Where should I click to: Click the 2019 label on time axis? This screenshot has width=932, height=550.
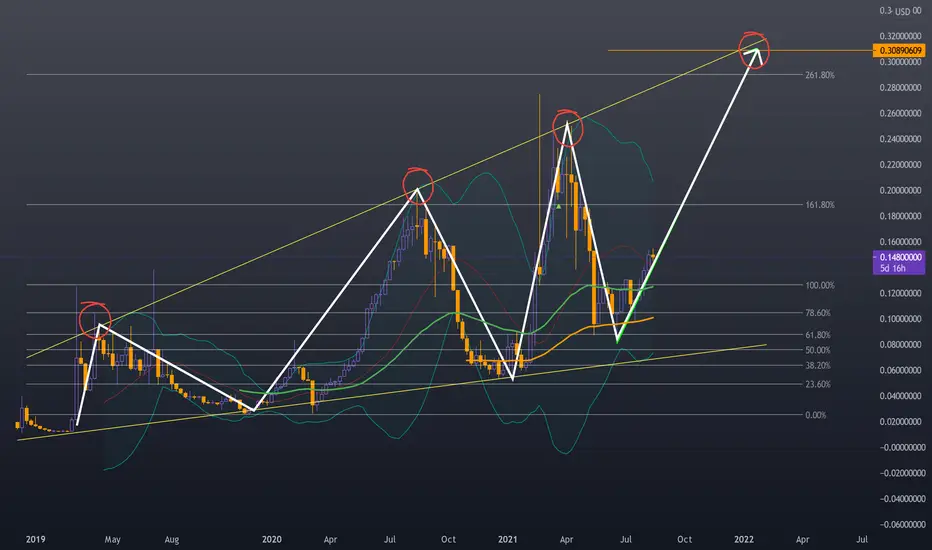click(36, 539)
